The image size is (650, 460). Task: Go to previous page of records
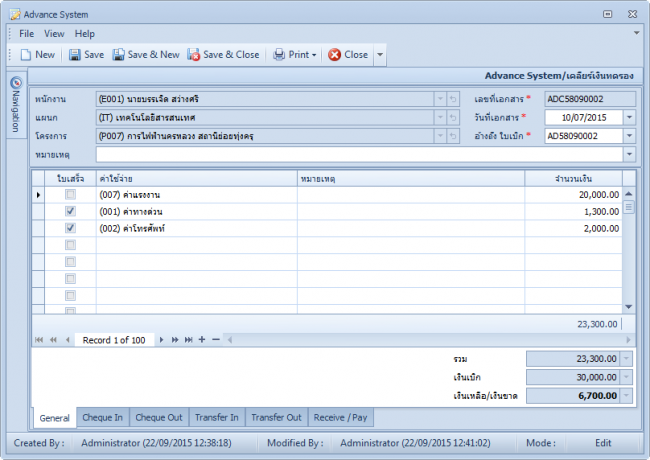point(53,340)
